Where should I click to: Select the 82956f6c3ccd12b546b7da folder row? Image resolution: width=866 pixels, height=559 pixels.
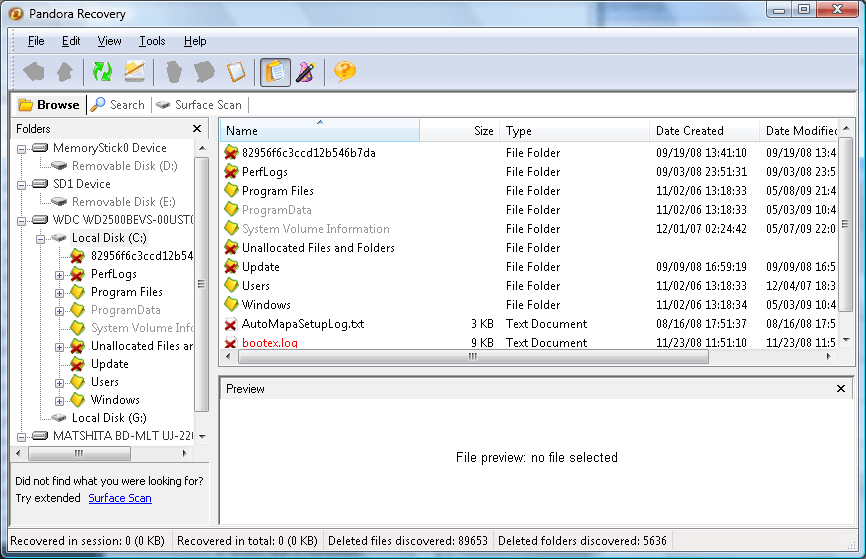point(529,152)
